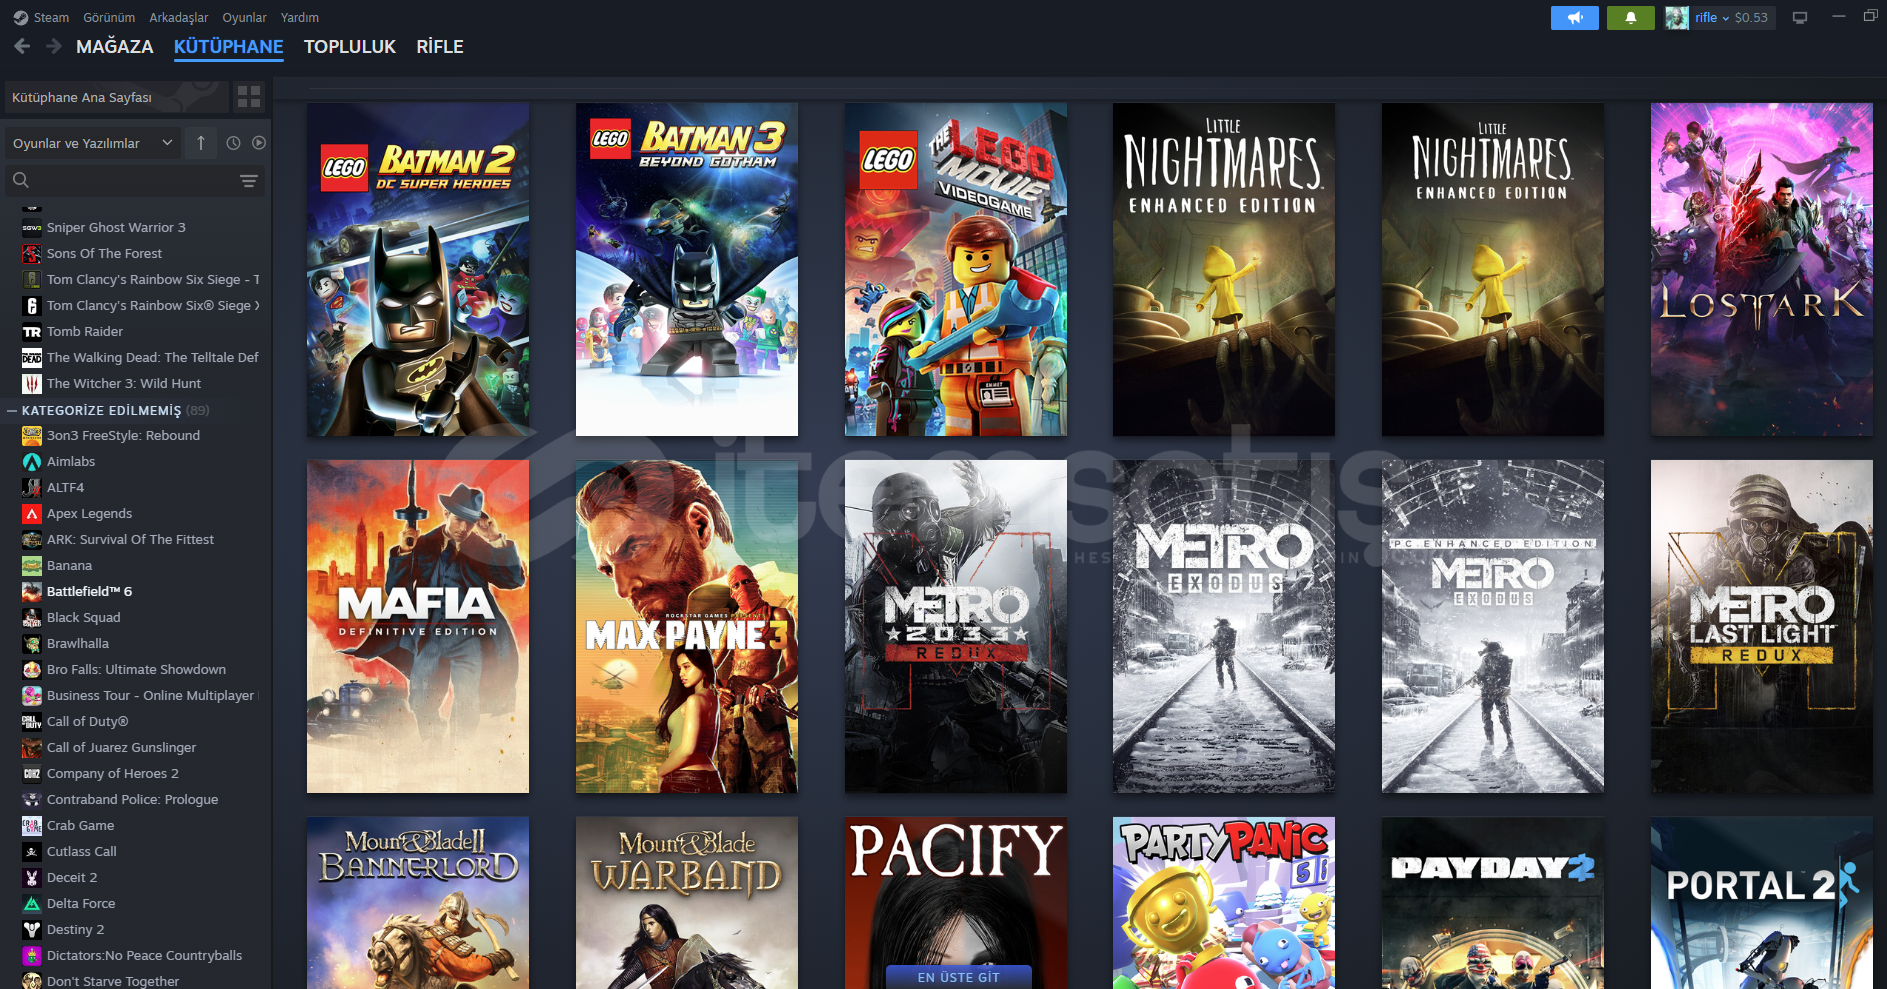The height and width of the screenshot is (989, 1887).
Task: Click The Witcher 3 wolf icon
Action: (x=32, y=383)
